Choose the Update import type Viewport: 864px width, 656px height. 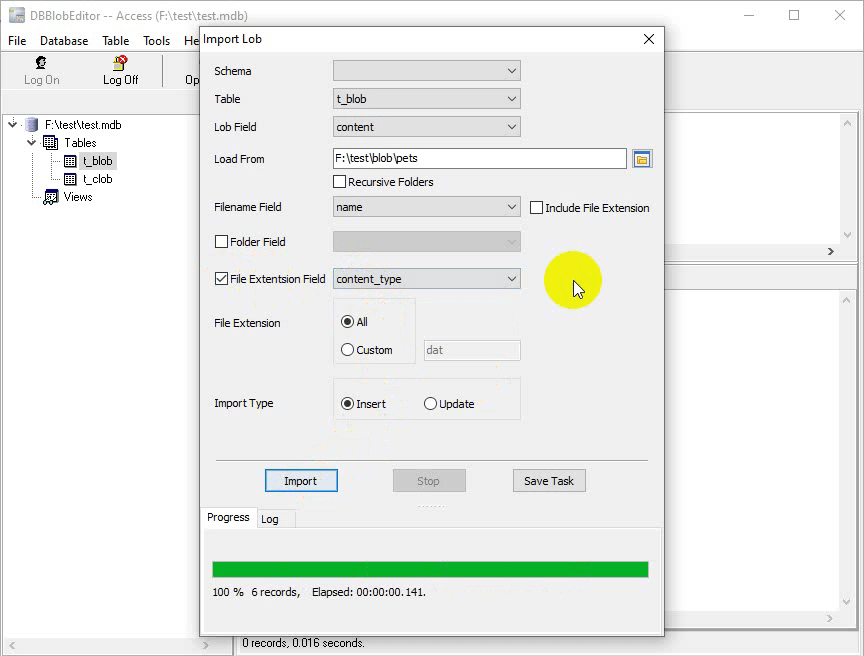[x=430, y=404]
